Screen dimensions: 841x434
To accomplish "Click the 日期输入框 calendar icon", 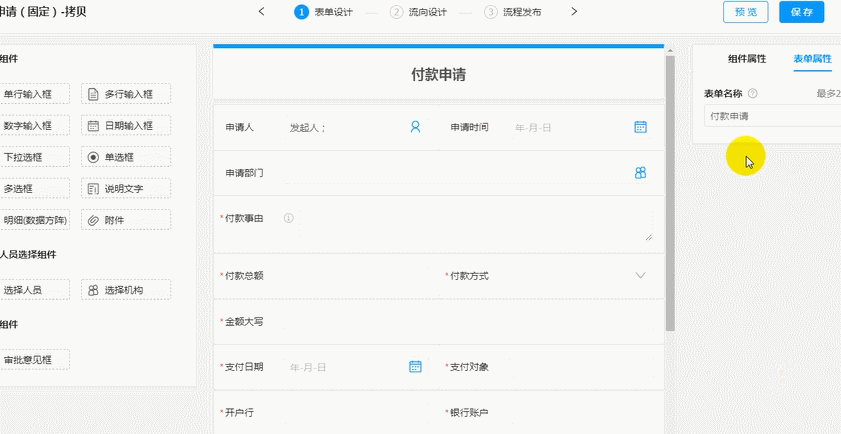I will 93,126.
